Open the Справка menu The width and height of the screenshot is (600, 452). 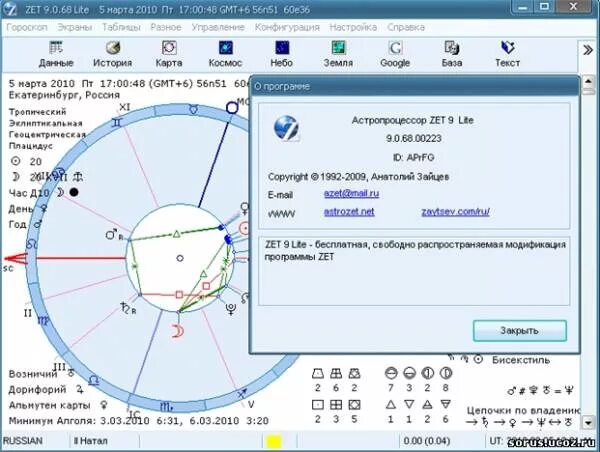[x=406, y=27]
